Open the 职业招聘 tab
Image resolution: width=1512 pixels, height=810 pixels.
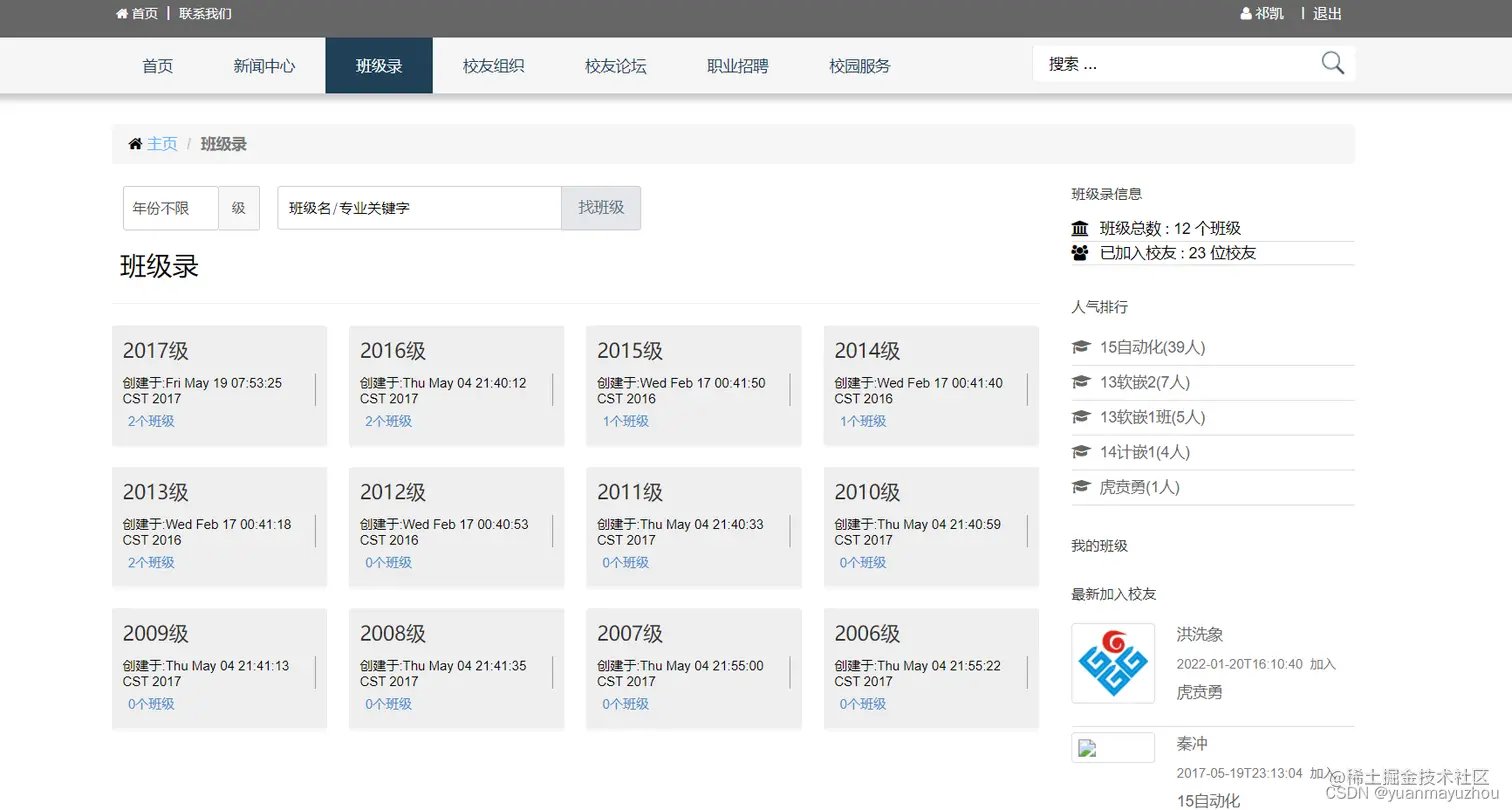click(737, 66)
